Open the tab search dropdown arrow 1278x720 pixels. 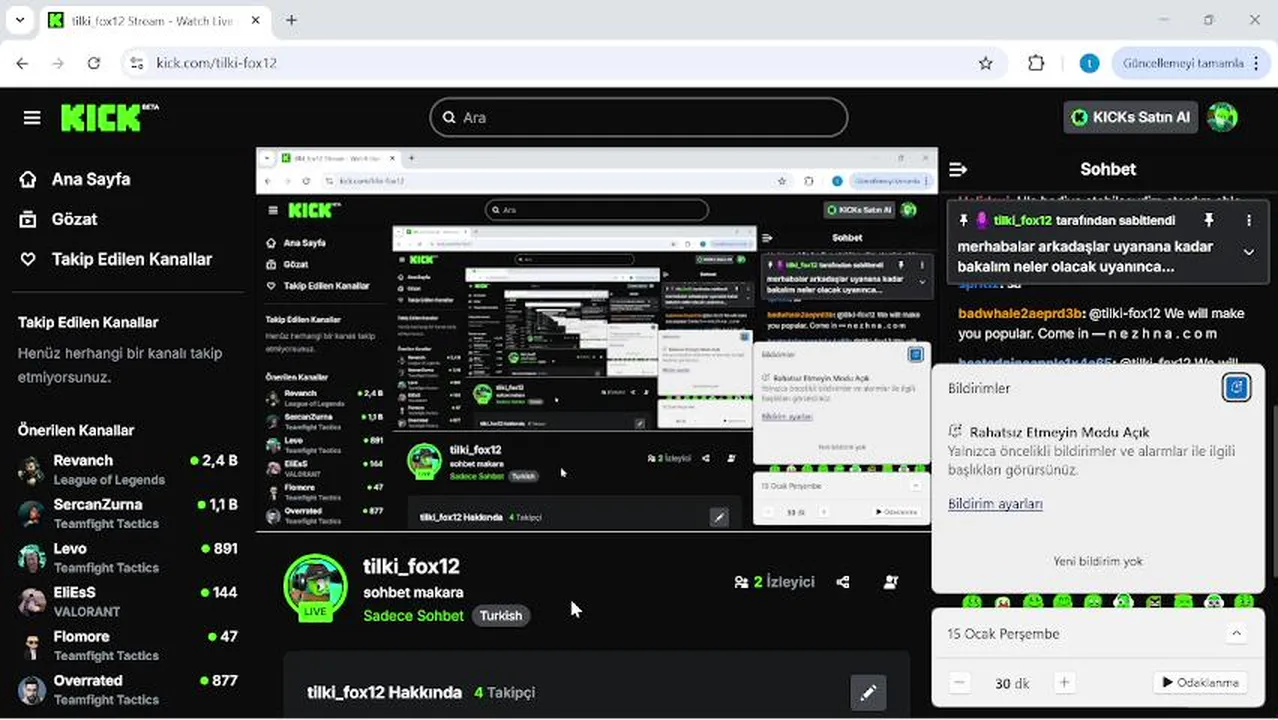click(20, 20)
